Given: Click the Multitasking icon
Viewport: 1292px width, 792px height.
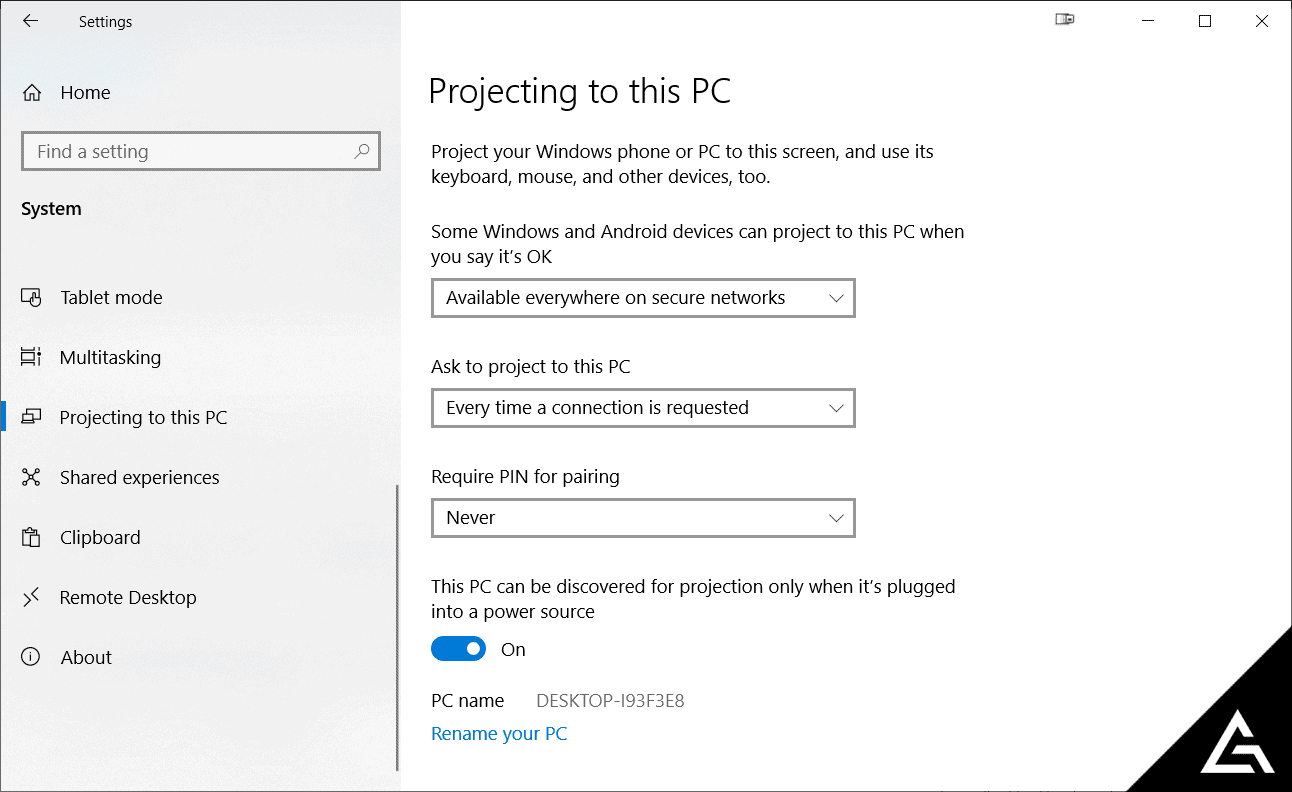Looking at the screenshot, I should 31,357.
